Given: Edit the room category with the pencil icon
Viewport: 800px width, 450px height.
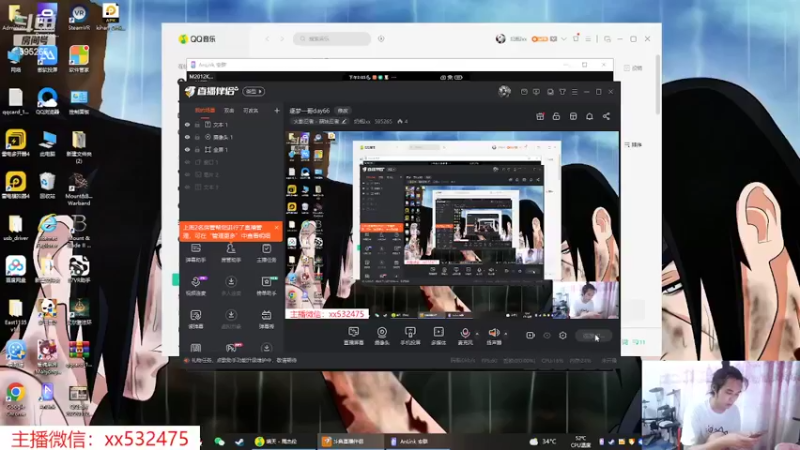Looking at the screenshot, I should (344, 121).
